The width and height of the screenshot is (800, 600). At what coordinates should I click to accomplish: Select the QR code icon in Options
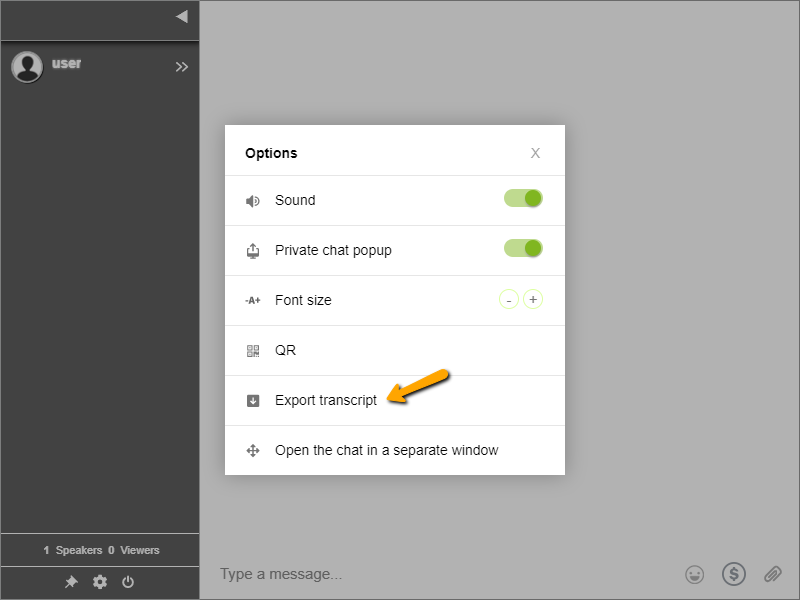click(253, 350)
